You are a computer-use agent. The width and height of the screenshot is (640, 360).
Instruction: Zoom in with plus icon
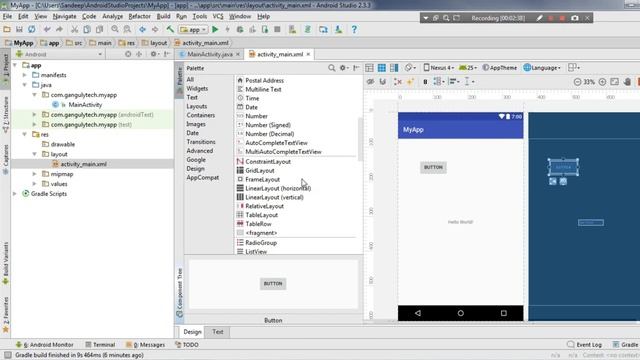(602, 82)
